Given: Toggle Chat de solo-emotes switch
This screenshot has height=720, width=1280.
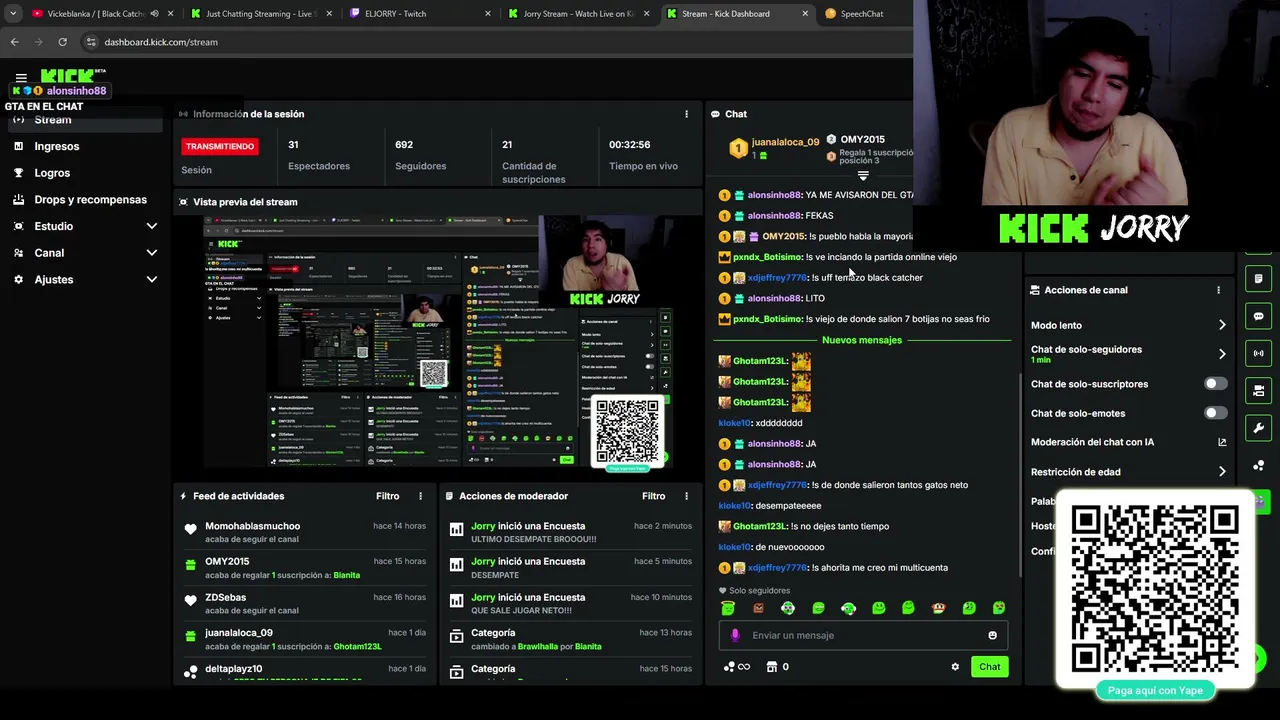Looking at the screenshot, I should (x=1215, y=413).
